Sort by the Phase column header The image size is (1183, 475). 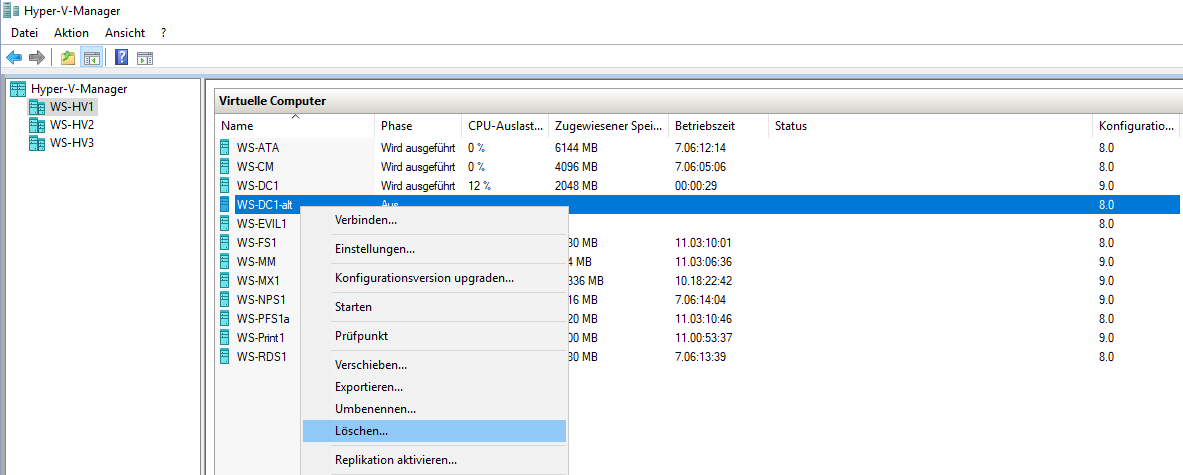[x=418, y=126]
